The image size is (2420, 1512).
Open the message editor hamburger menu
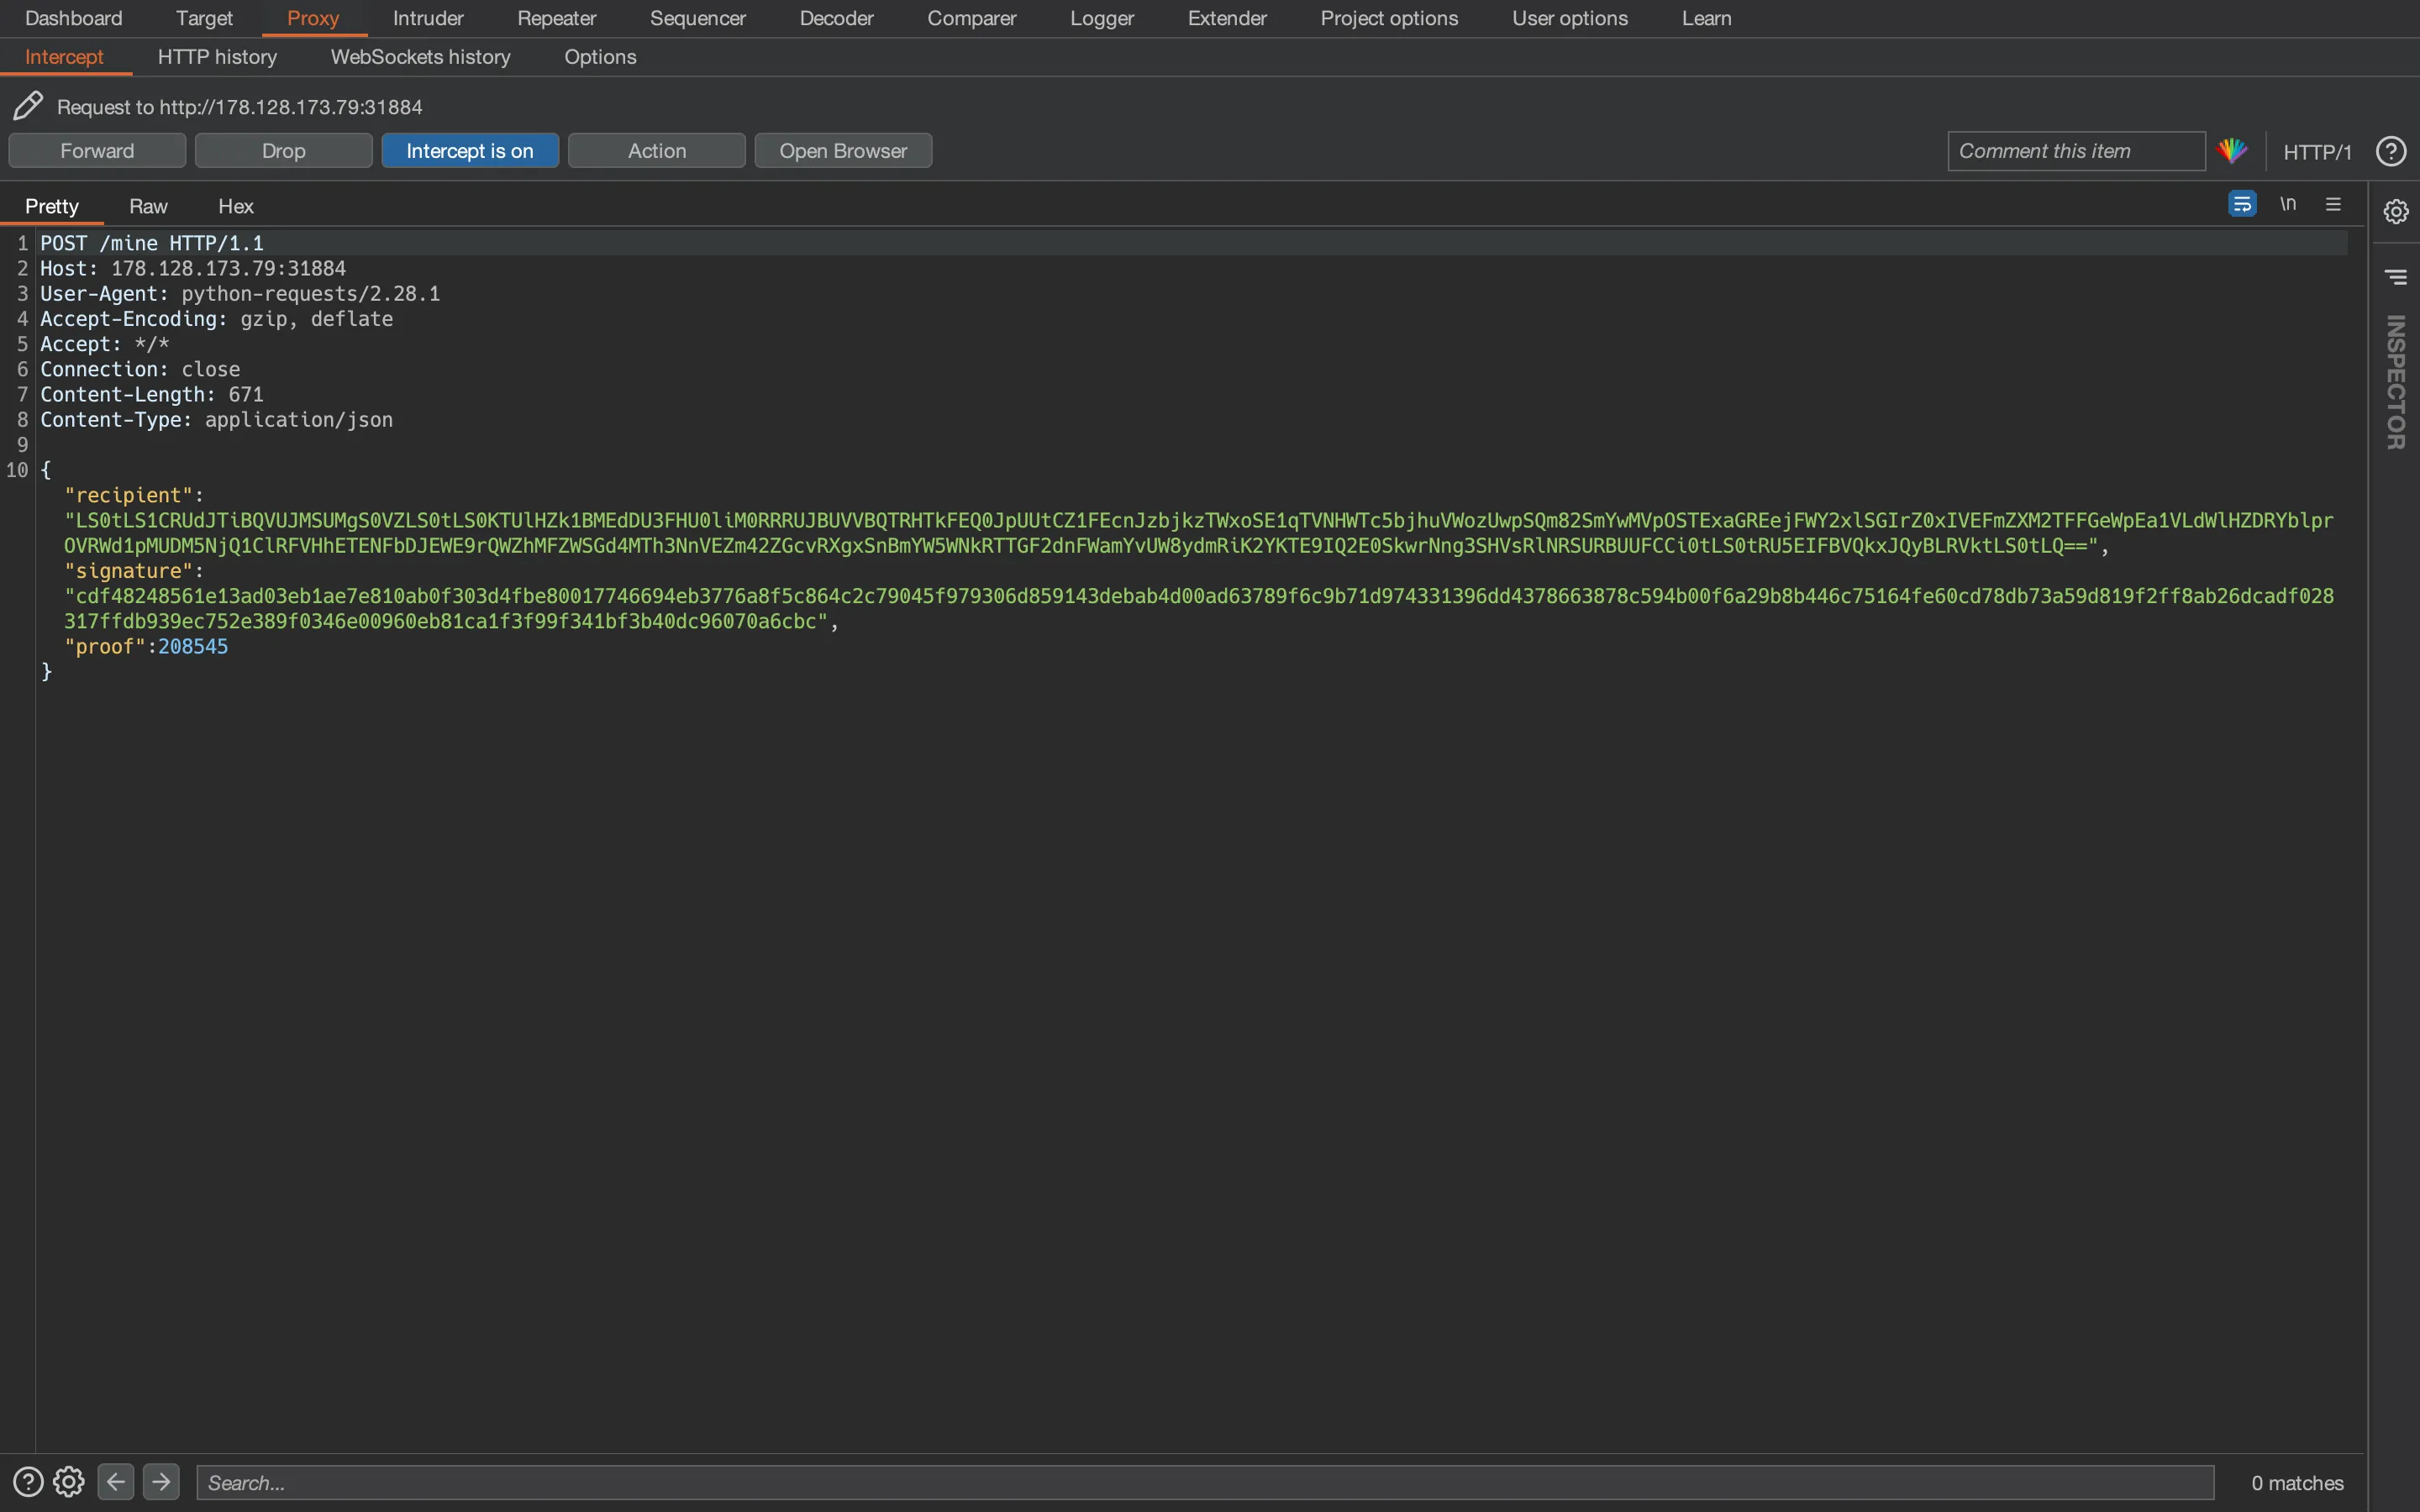tap(2333, 204)
